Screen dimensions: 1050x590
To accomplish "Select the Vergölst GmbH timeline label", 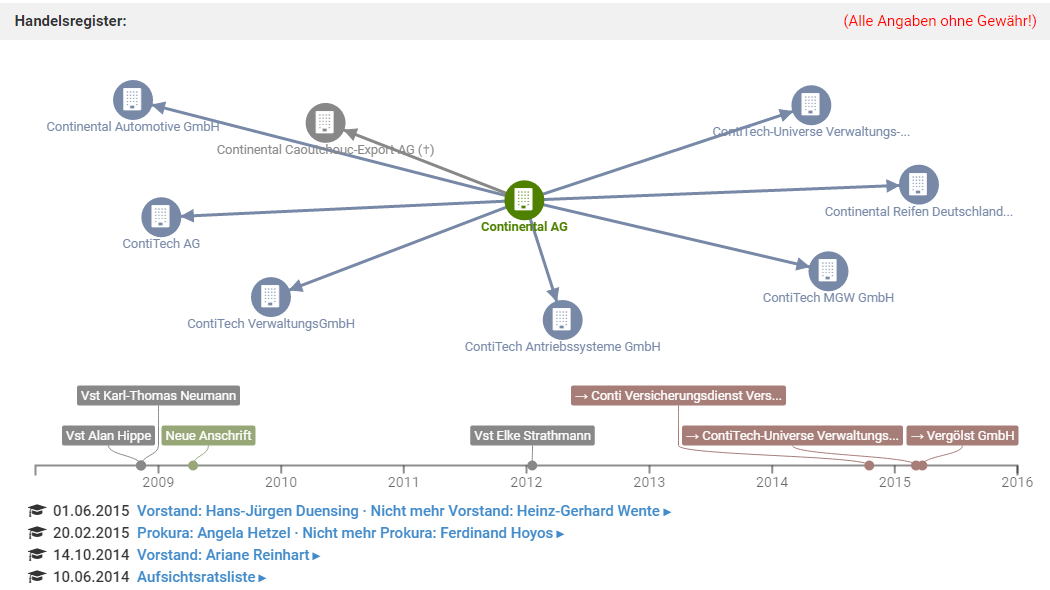I will tap(962, 435).
